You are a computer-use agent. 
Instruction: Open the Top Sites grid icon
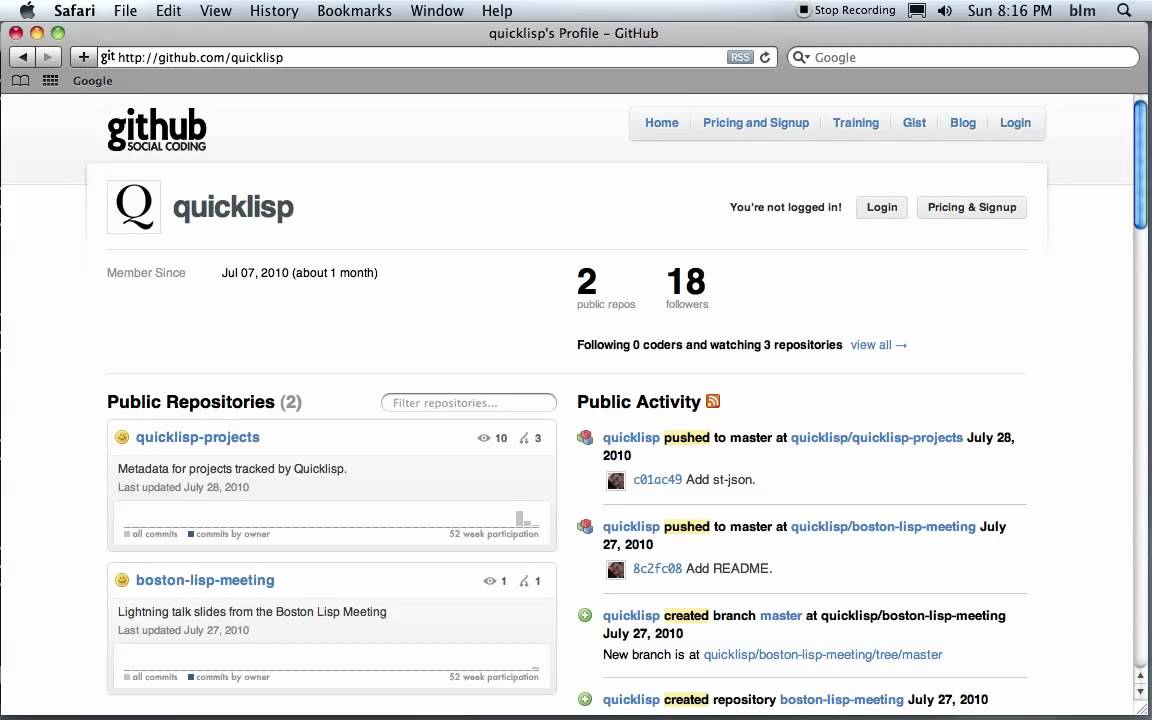click(50, 81)
